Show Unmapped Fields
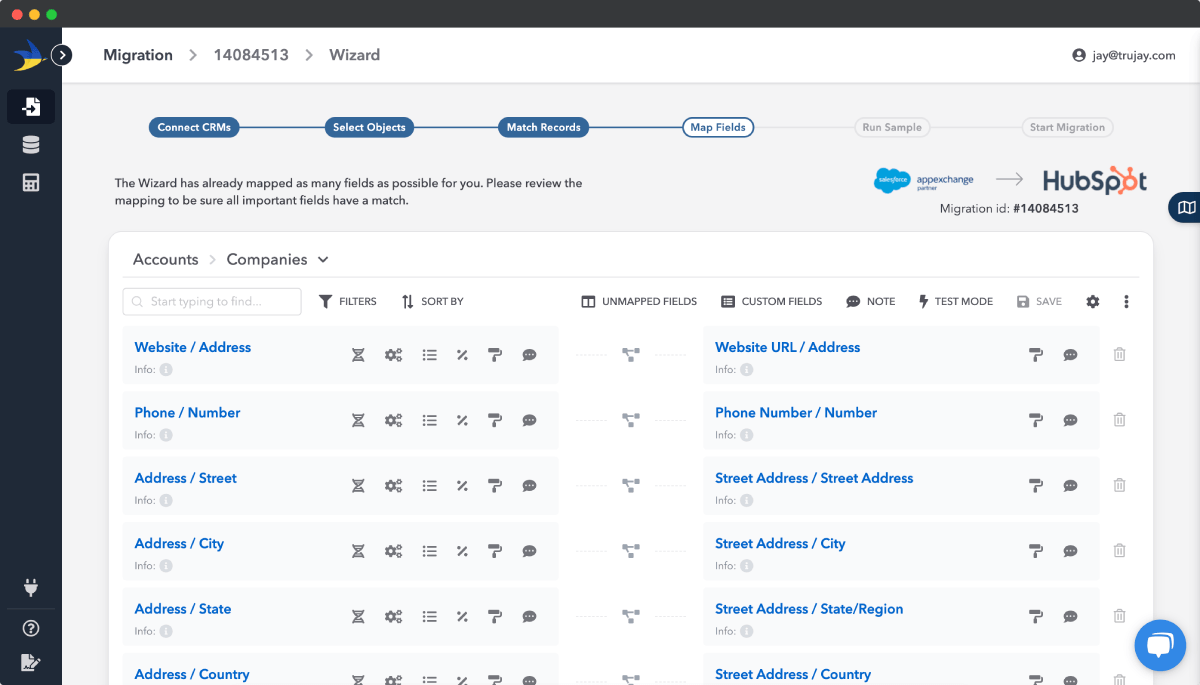 639,301
